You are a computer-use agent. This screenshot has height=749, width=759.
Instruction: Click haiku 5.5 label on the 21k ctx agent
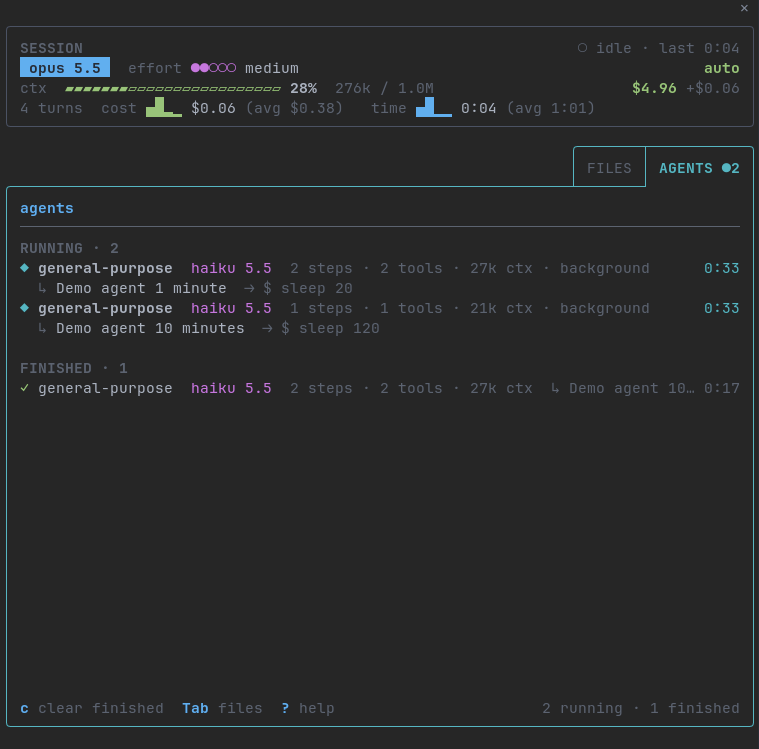pos(231,308)
